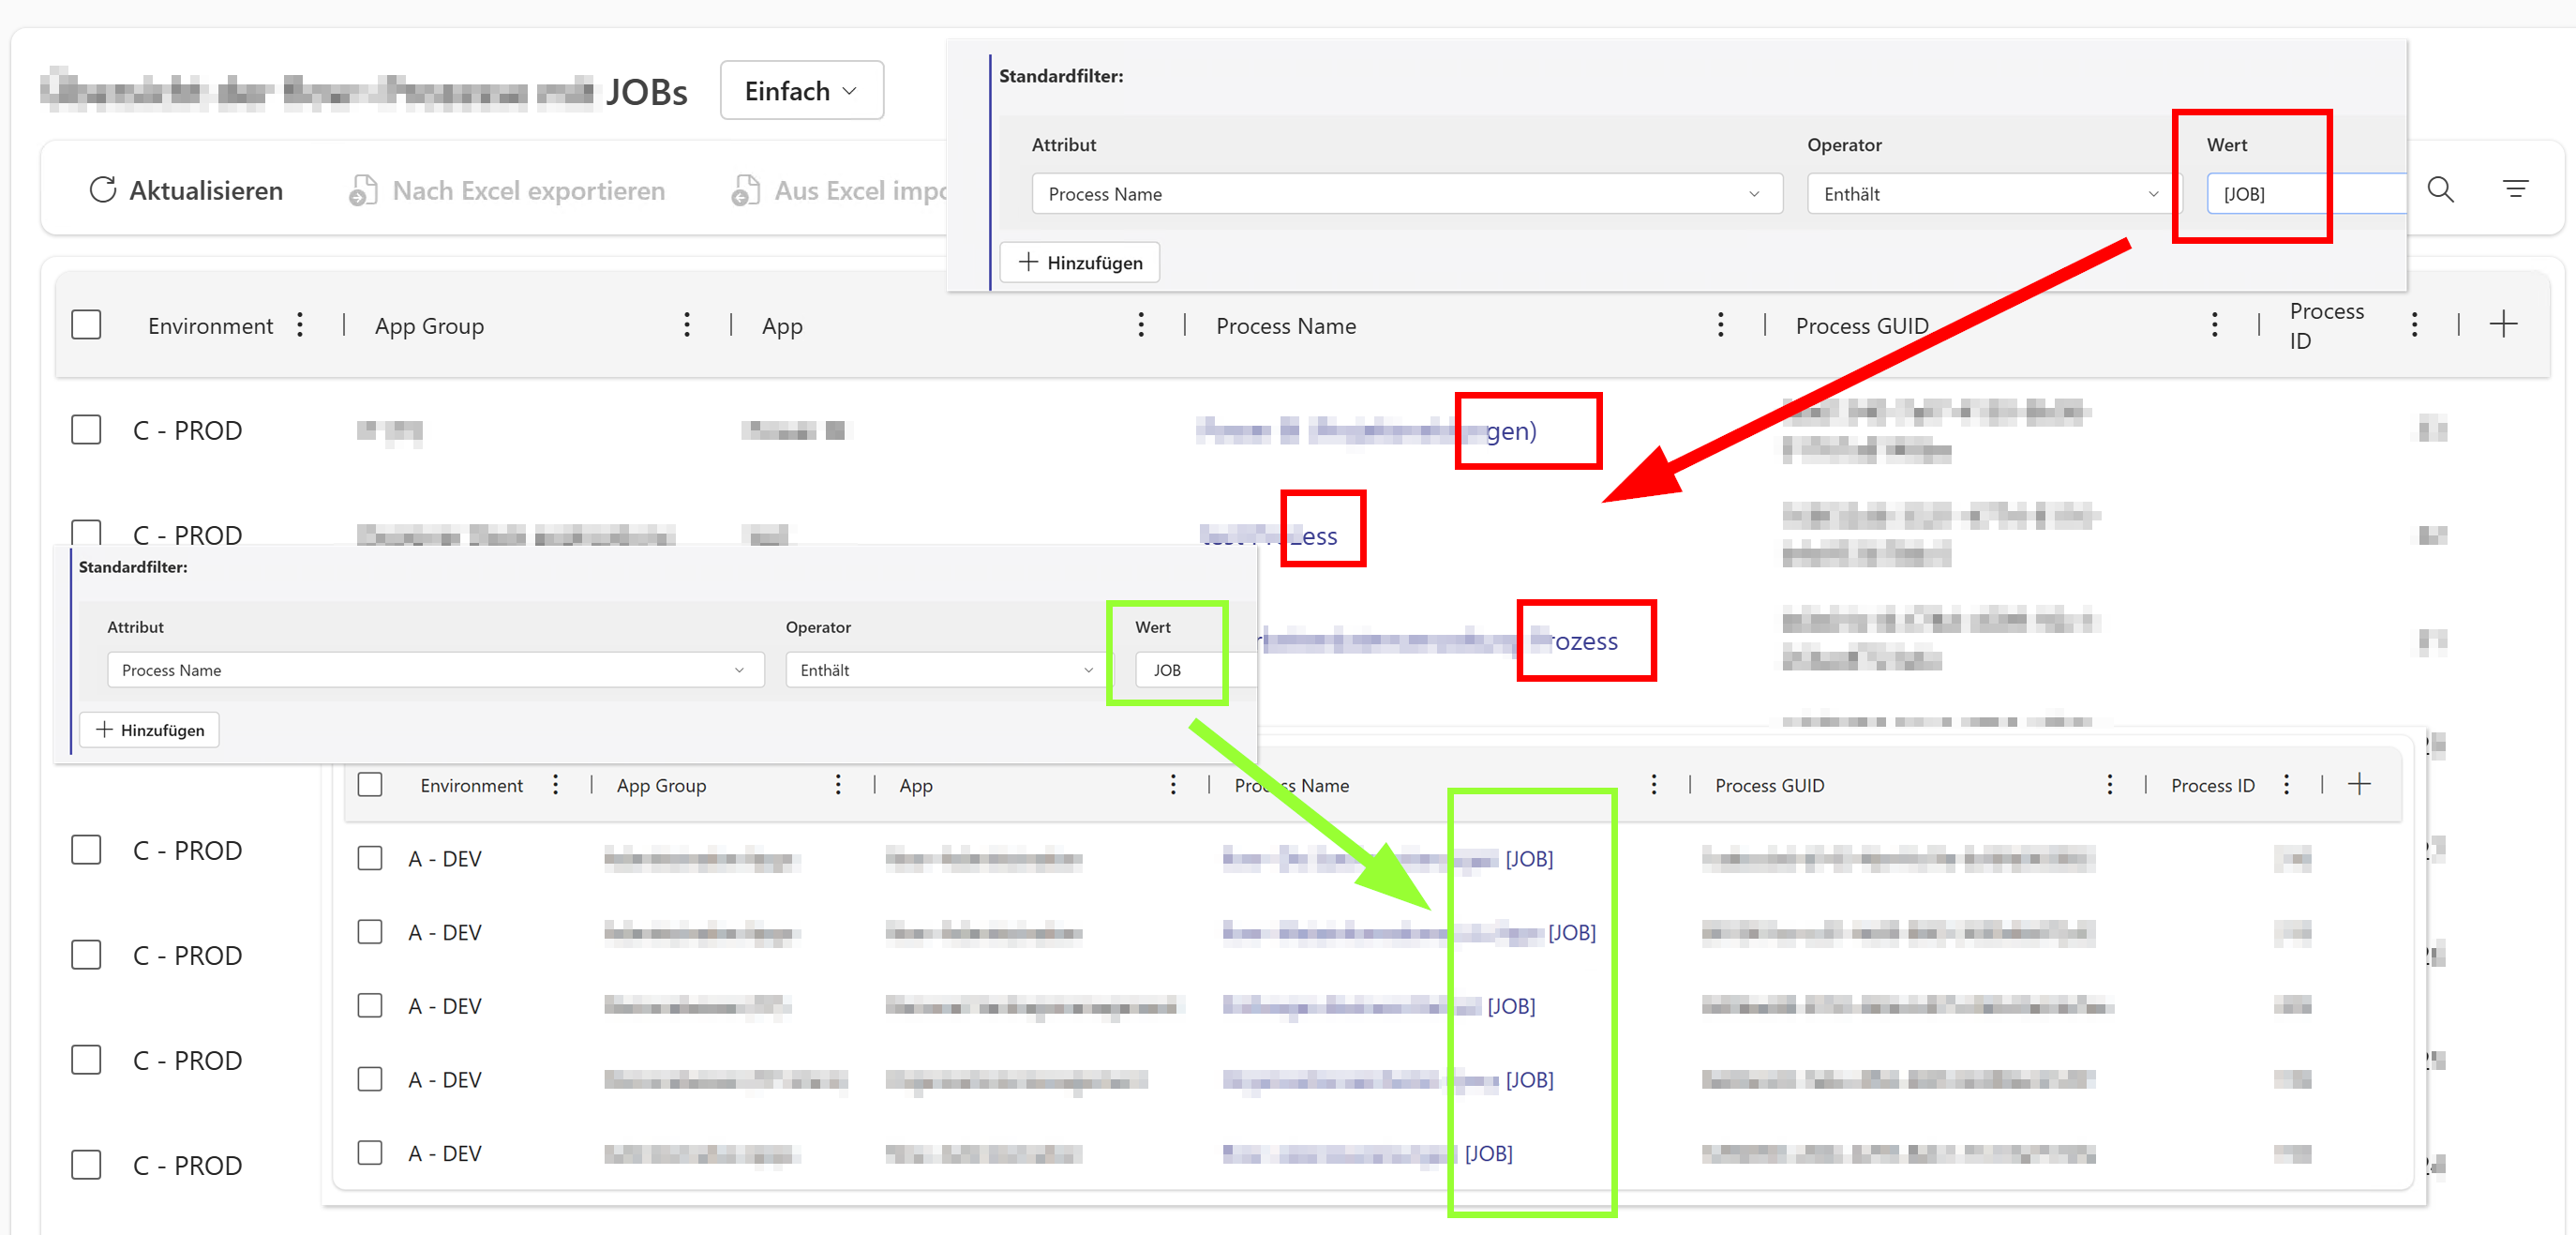Check the first A - DEV row

pyautogui.click(x=370, y=858)
